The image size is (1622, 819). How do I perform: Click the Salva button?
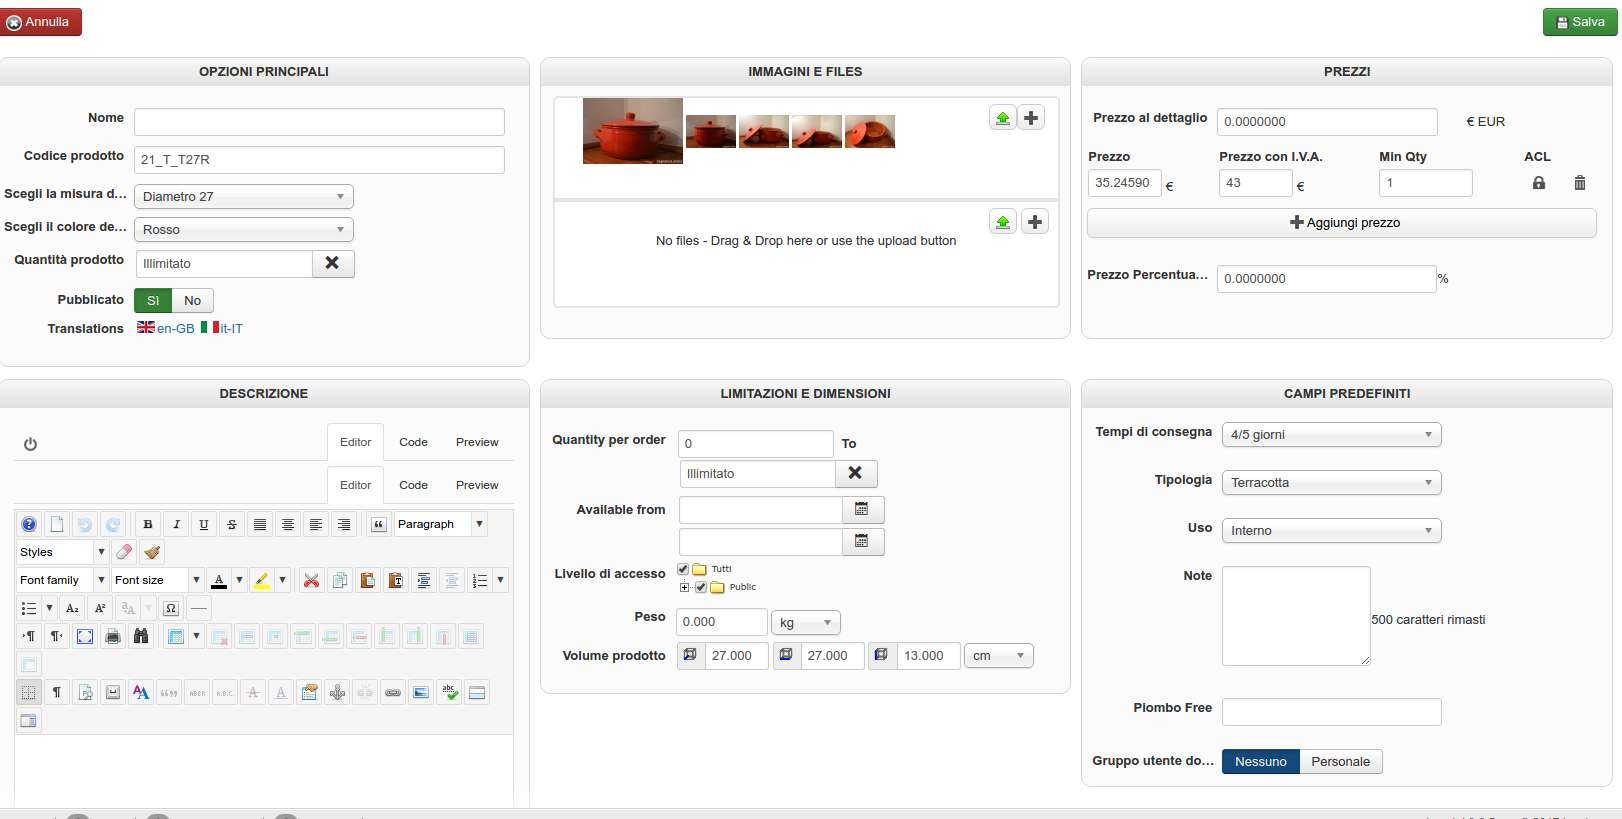pos(1579,22)
